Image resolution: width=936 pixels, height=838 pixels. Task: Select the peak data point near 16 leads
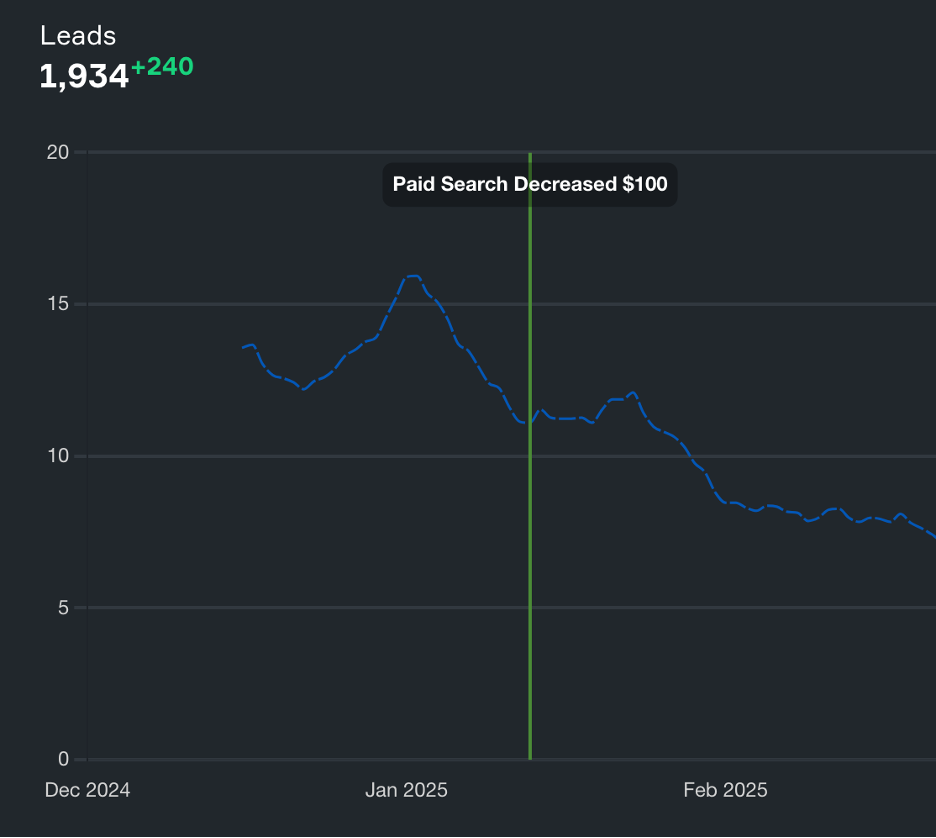coord(414,277)
